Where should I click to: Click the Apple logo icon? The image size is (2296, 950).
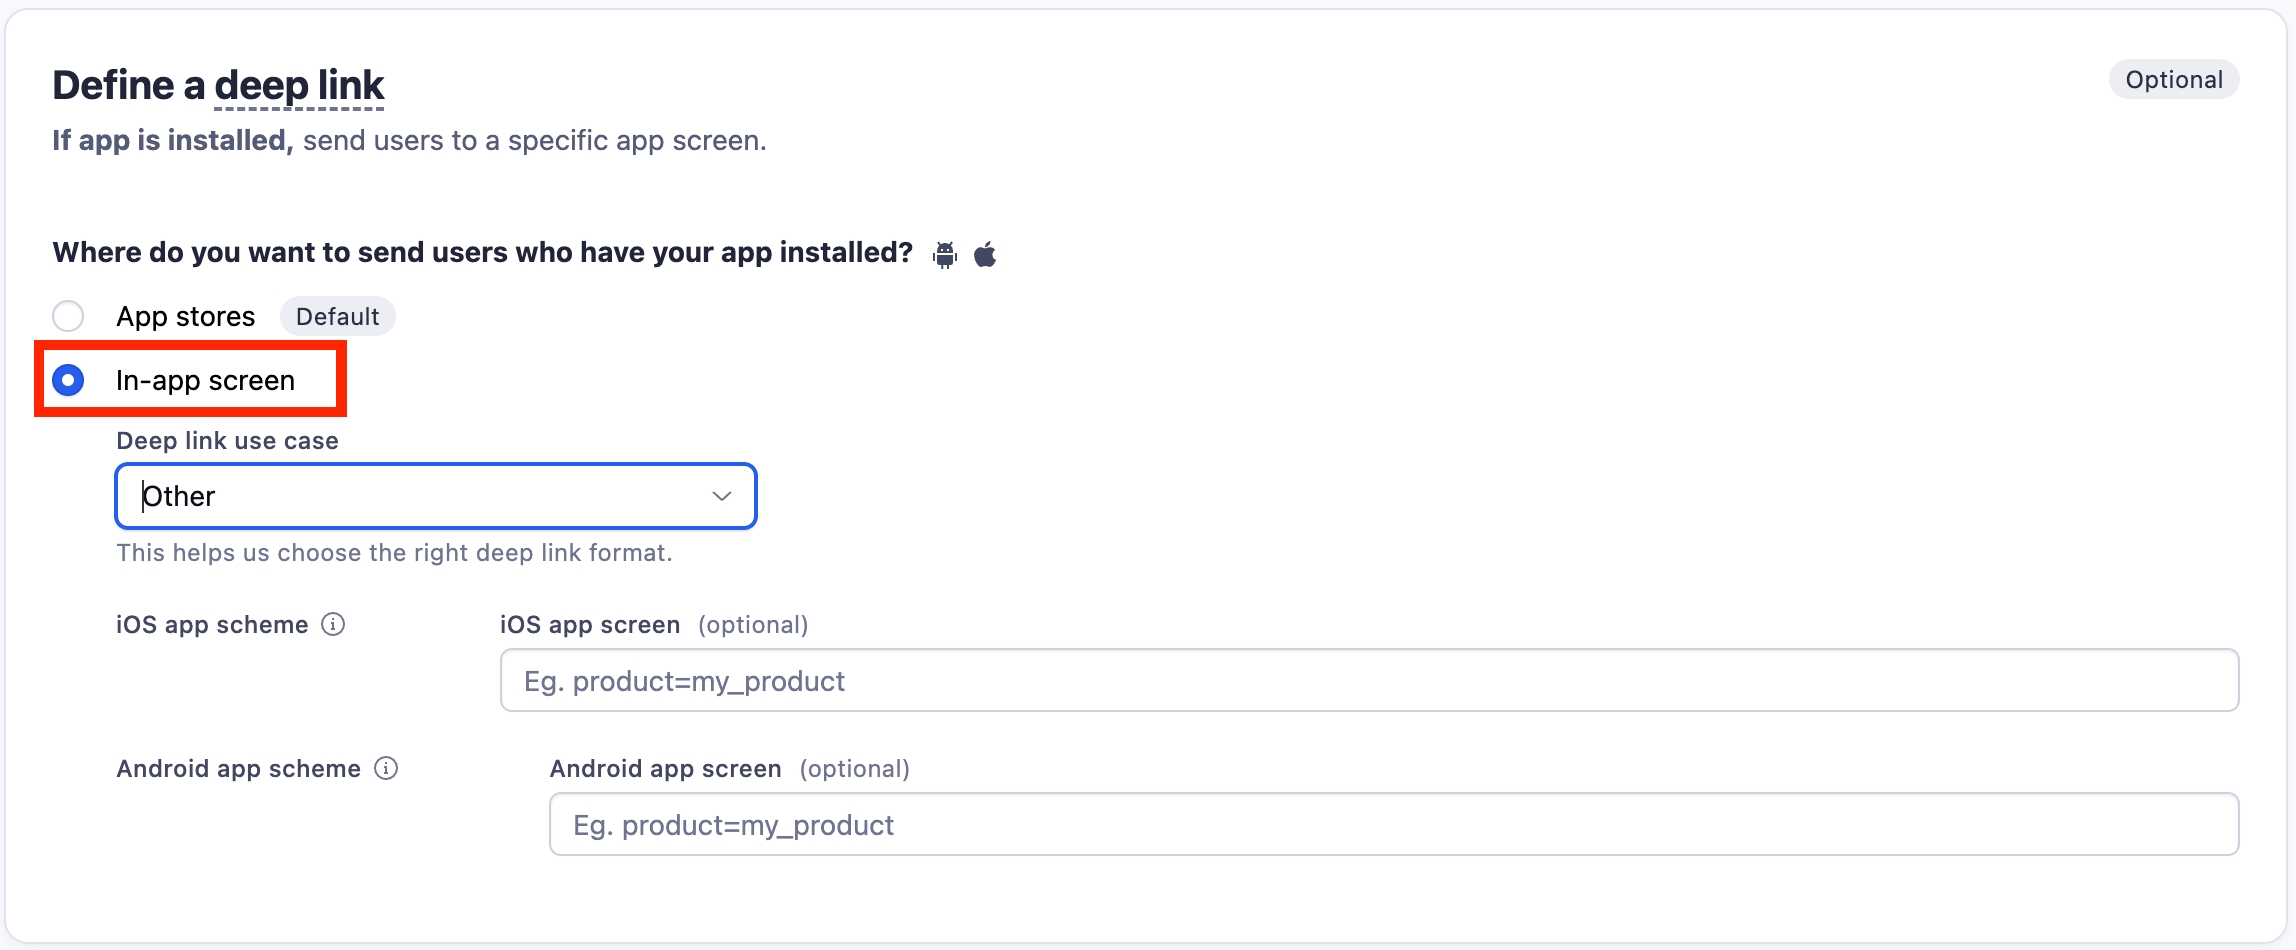pos(985,255)
